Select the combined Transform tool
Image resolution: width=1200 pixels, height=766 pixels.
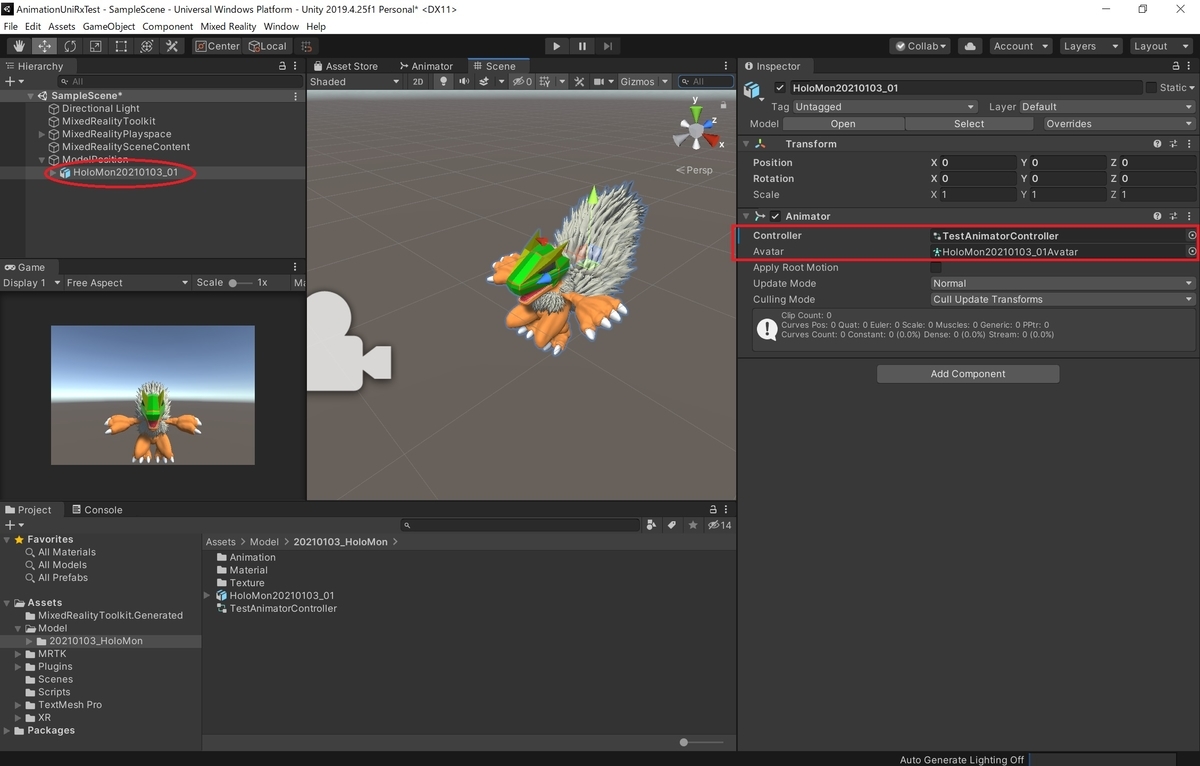tap(146, 46)
